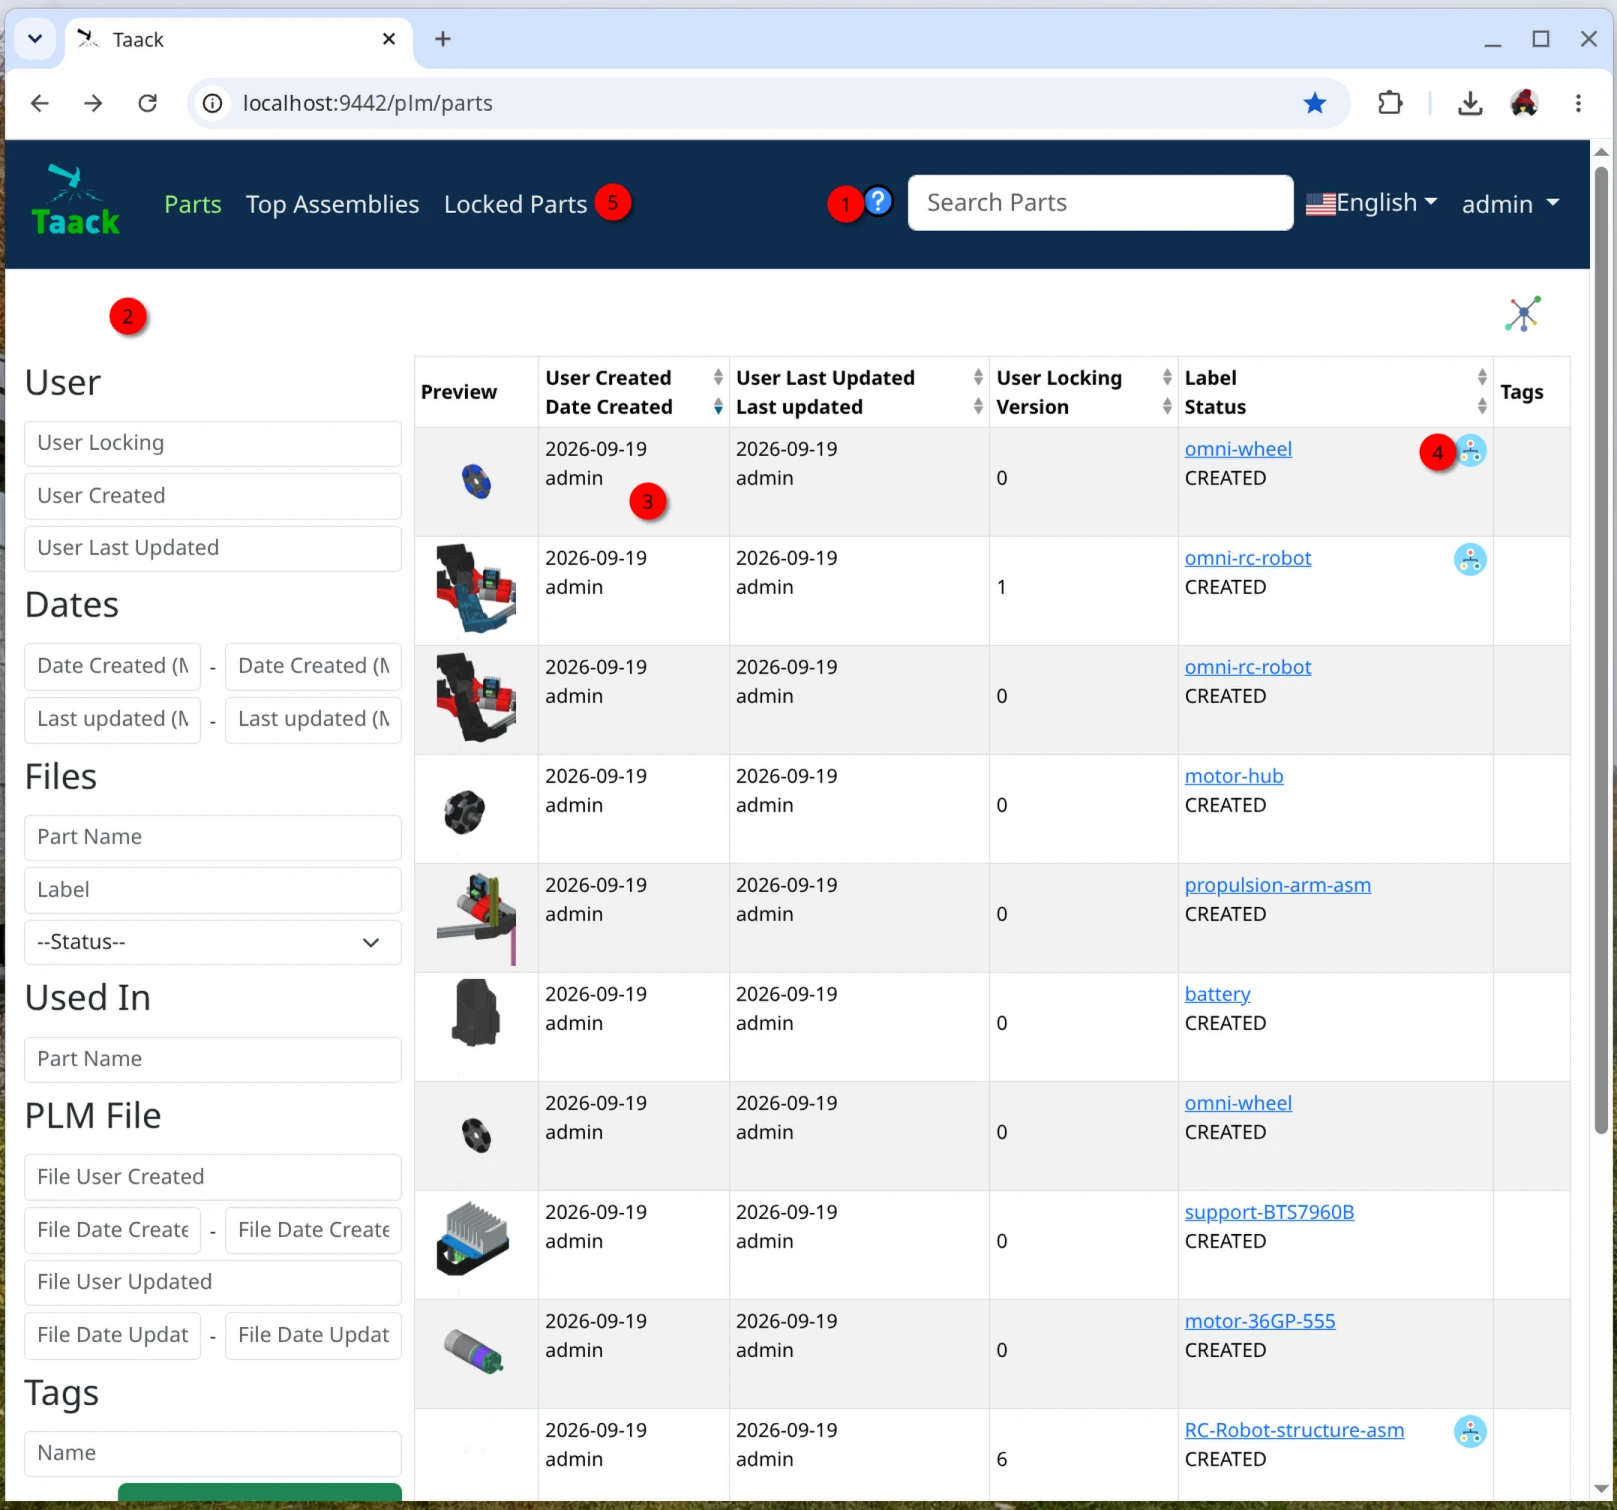Screen dimensions: 1617x1510
Task: Sort by User Created column arrow
Action: [x=718, y=377]
